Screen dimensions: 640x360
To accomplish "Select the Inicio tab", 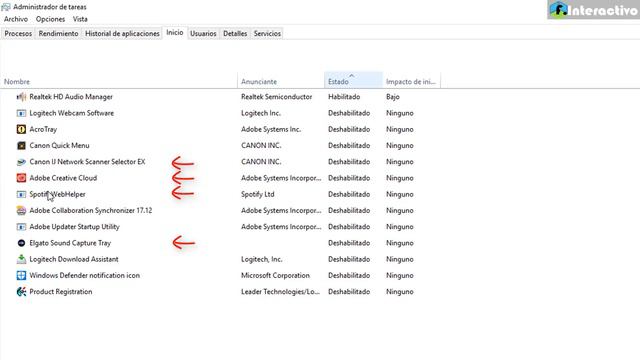I will (175, 33).
